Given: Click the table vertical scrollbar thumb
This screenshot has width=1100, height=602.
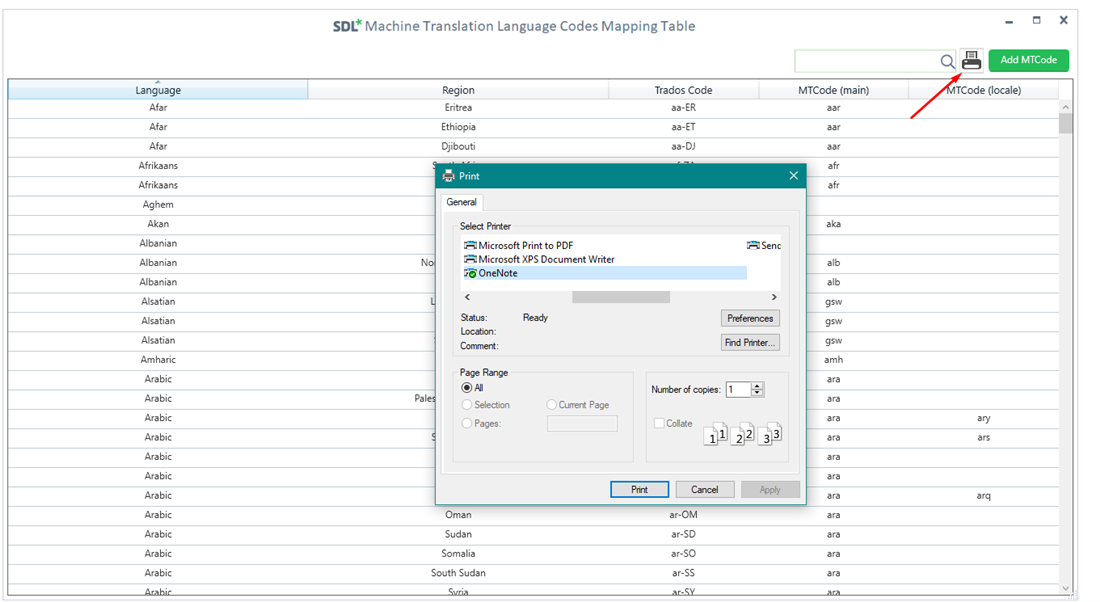Looking at the screenshot, I should (x=1066, y=123).
